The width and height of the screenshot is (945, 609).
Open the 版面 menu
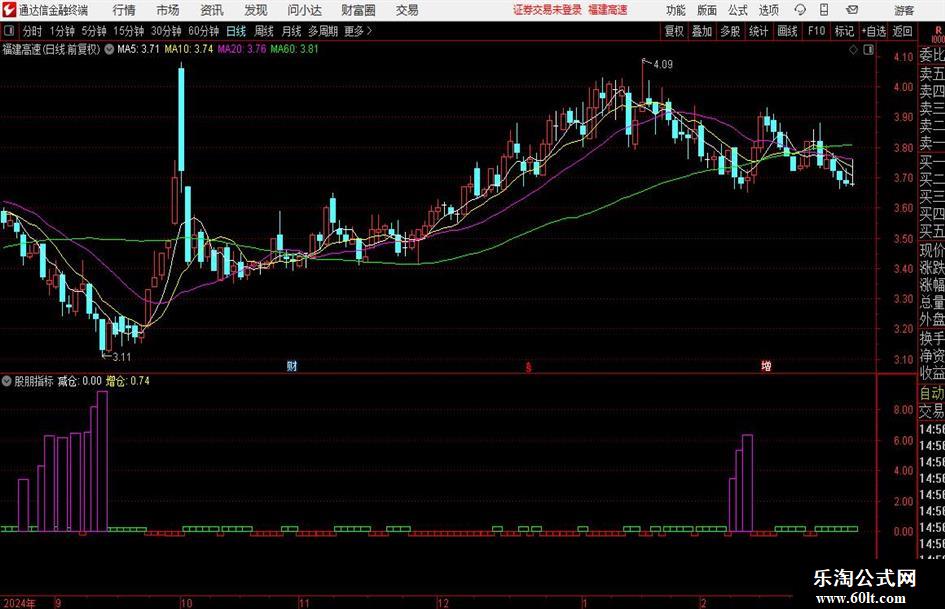point(706,10)
